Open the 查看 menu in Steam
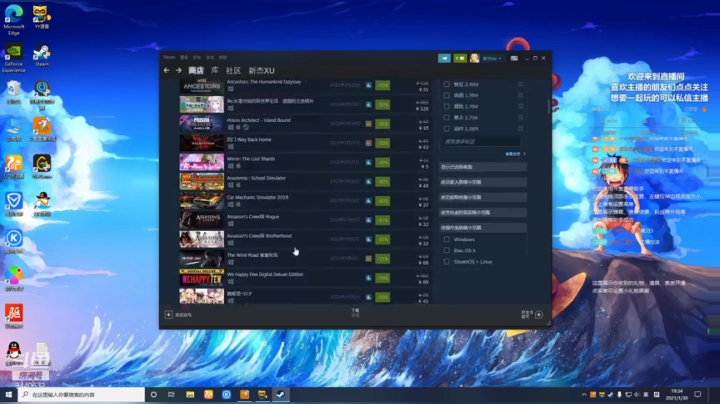The image size is (720, 404). point(184,57)
